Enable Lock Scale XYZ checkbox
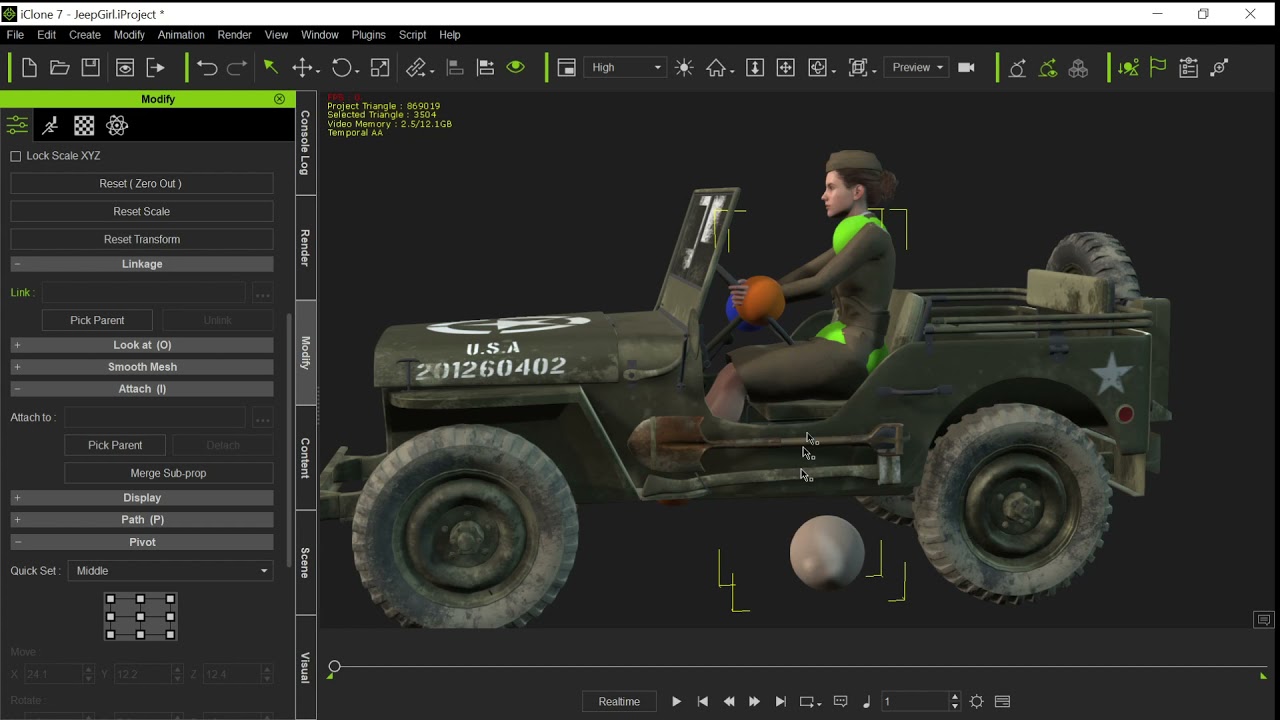1280x720 pixels. 16,156
